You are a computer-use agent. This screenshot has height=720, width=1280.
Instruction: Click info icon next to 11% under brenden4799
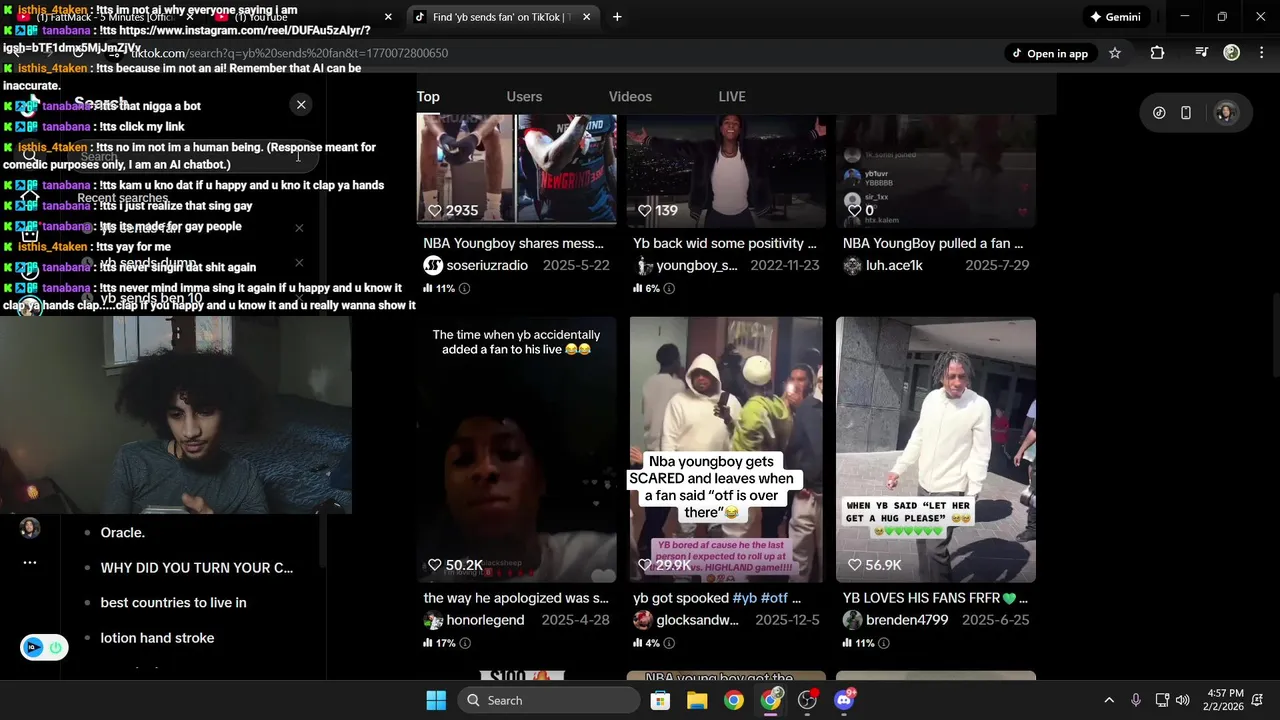click(883, 643)
